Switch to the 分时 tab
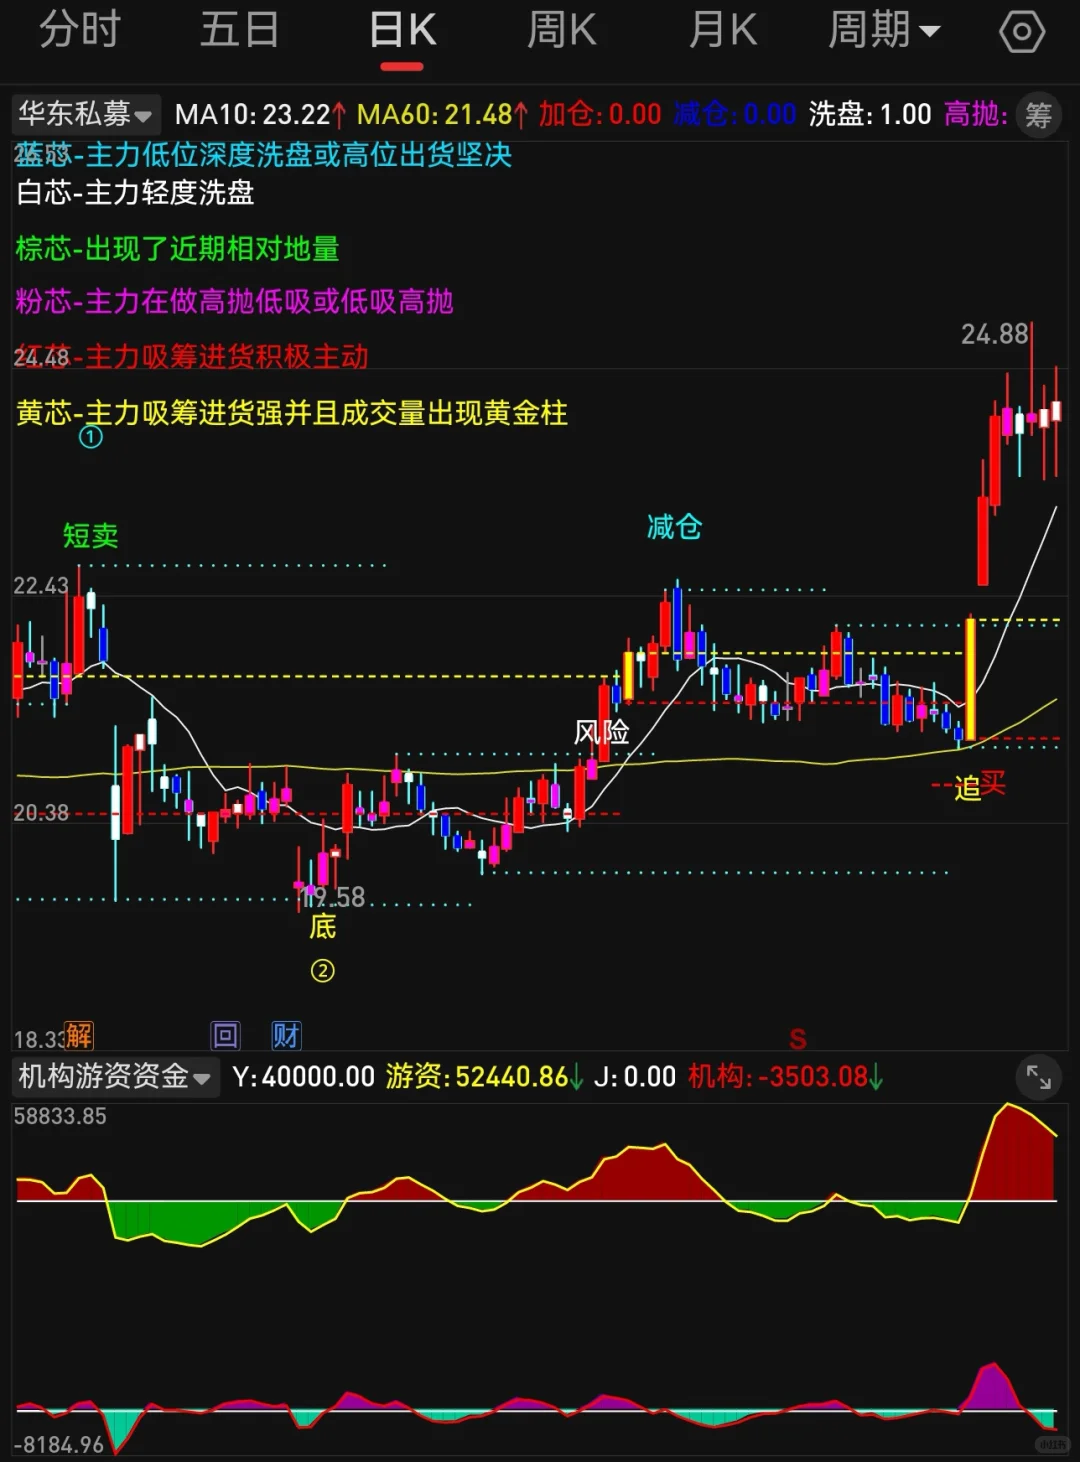 click(80, 30)
